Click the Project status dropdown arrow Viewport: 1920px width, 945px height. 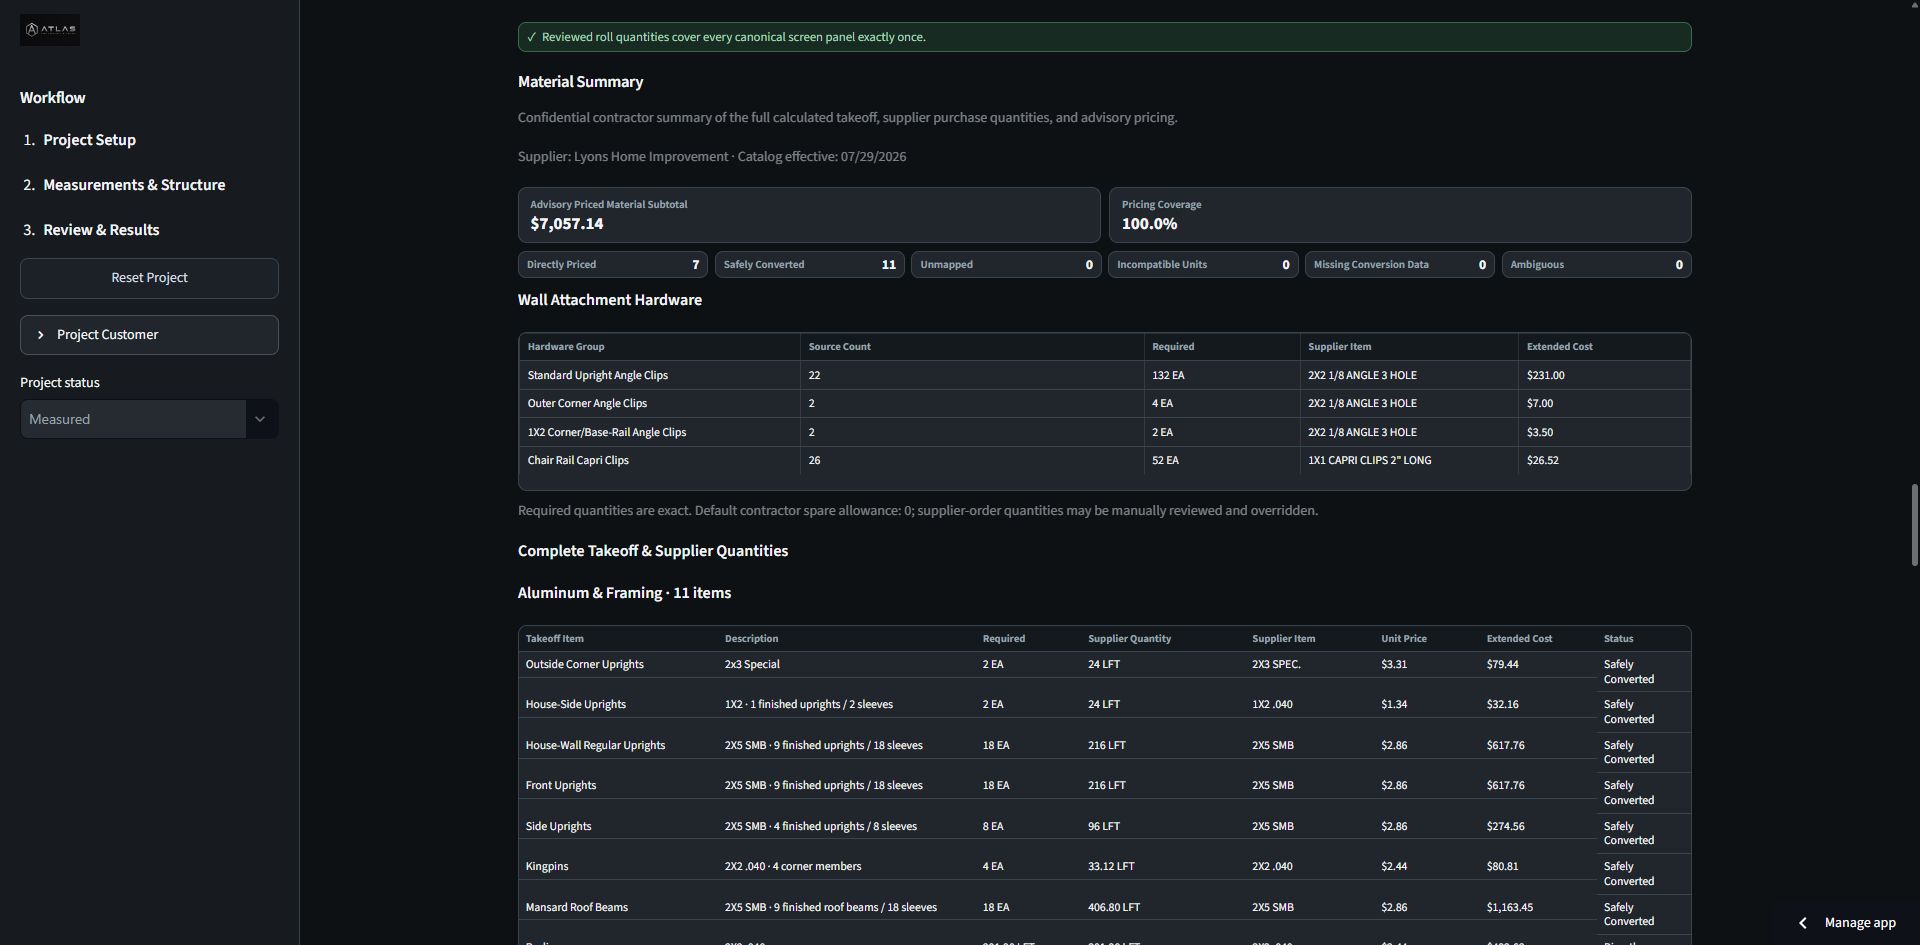click(x=260, y=419)
